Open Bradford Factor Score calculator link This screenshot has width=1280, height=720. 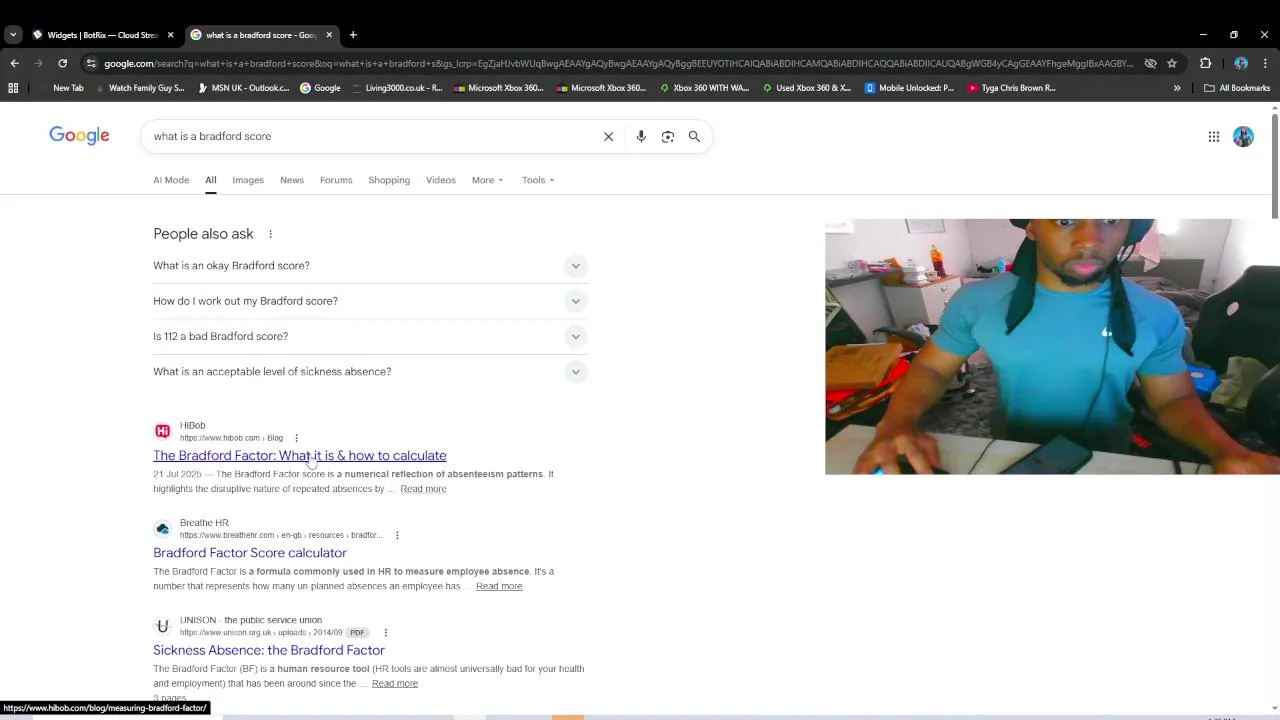(250, 553)
